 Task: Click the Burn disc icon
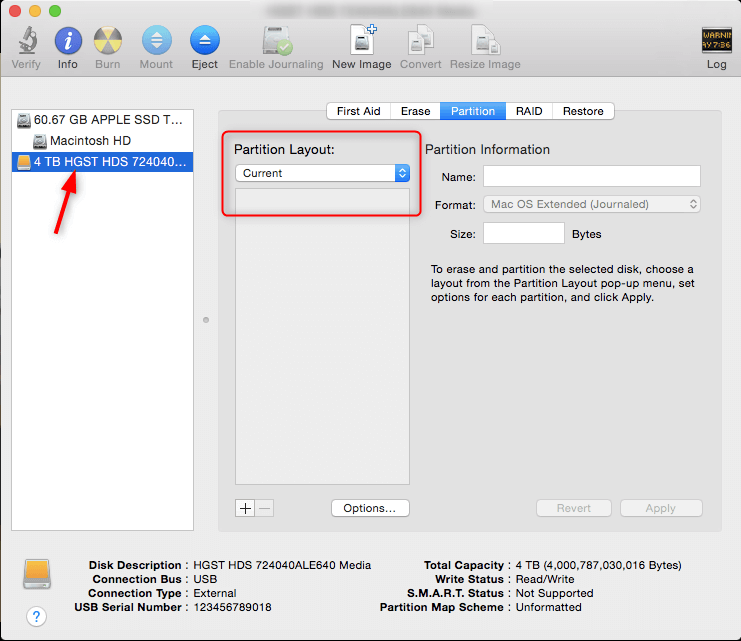pyautogui.click(x=108, y=42)
